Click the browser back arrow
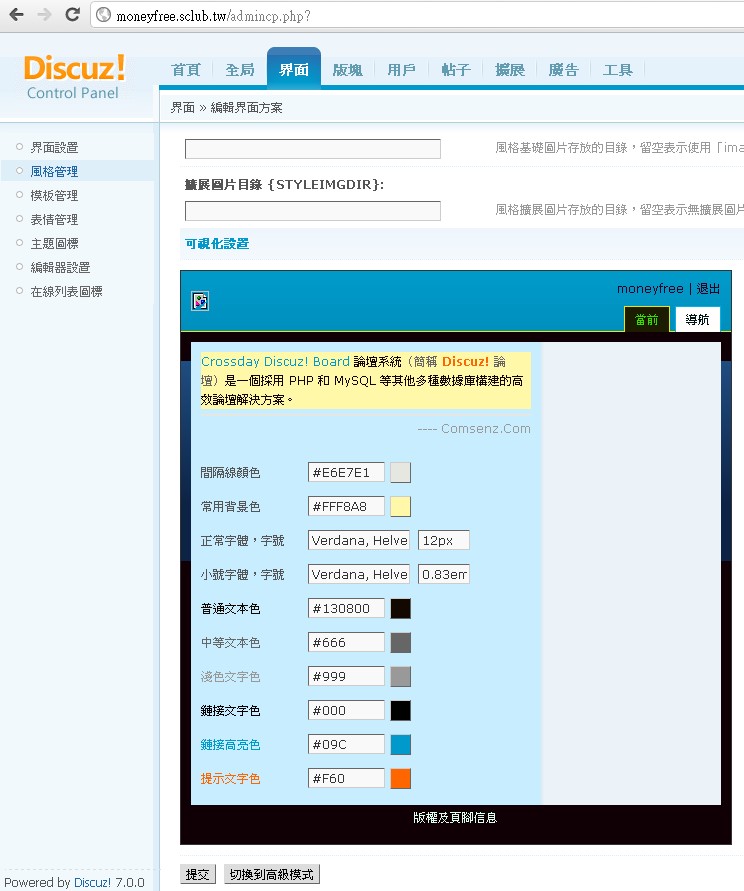 16,14
